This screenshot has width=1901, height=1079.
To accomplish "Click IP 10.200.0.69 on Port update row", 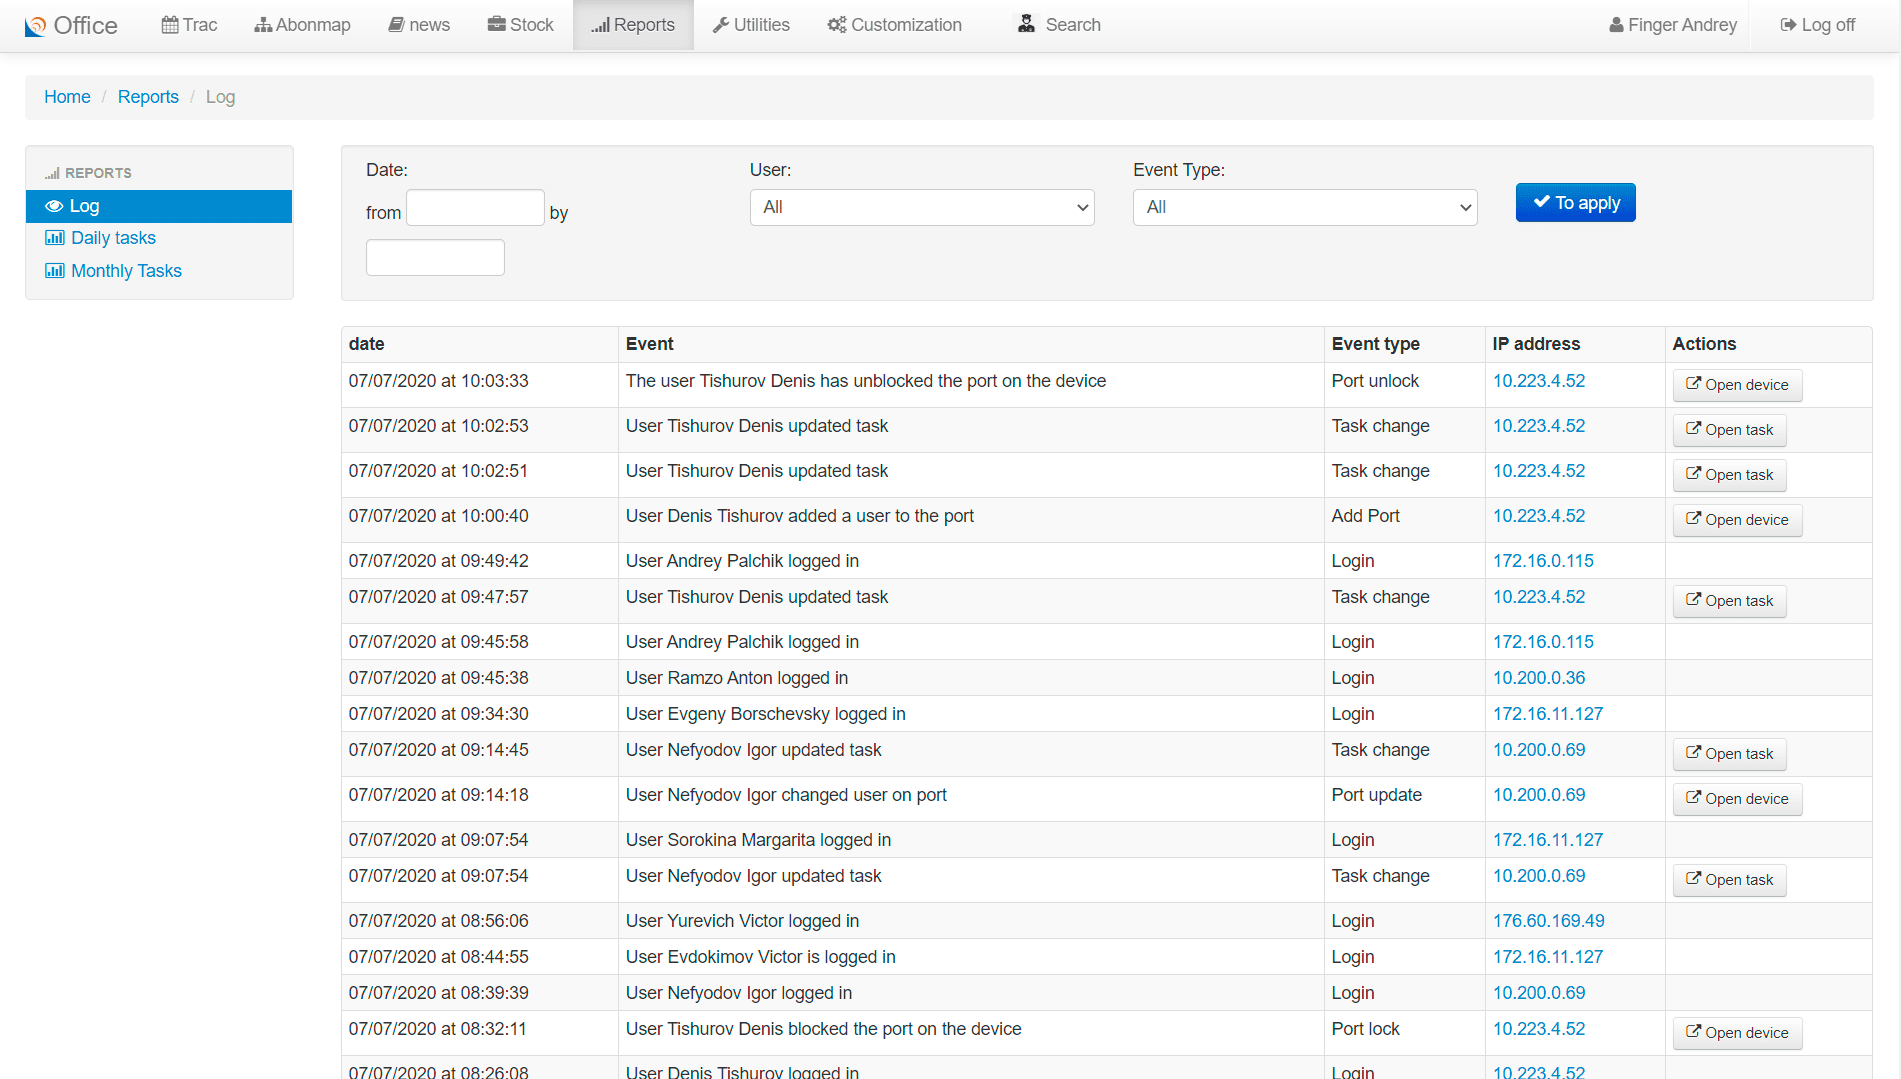I will [x=1539, y=795].
